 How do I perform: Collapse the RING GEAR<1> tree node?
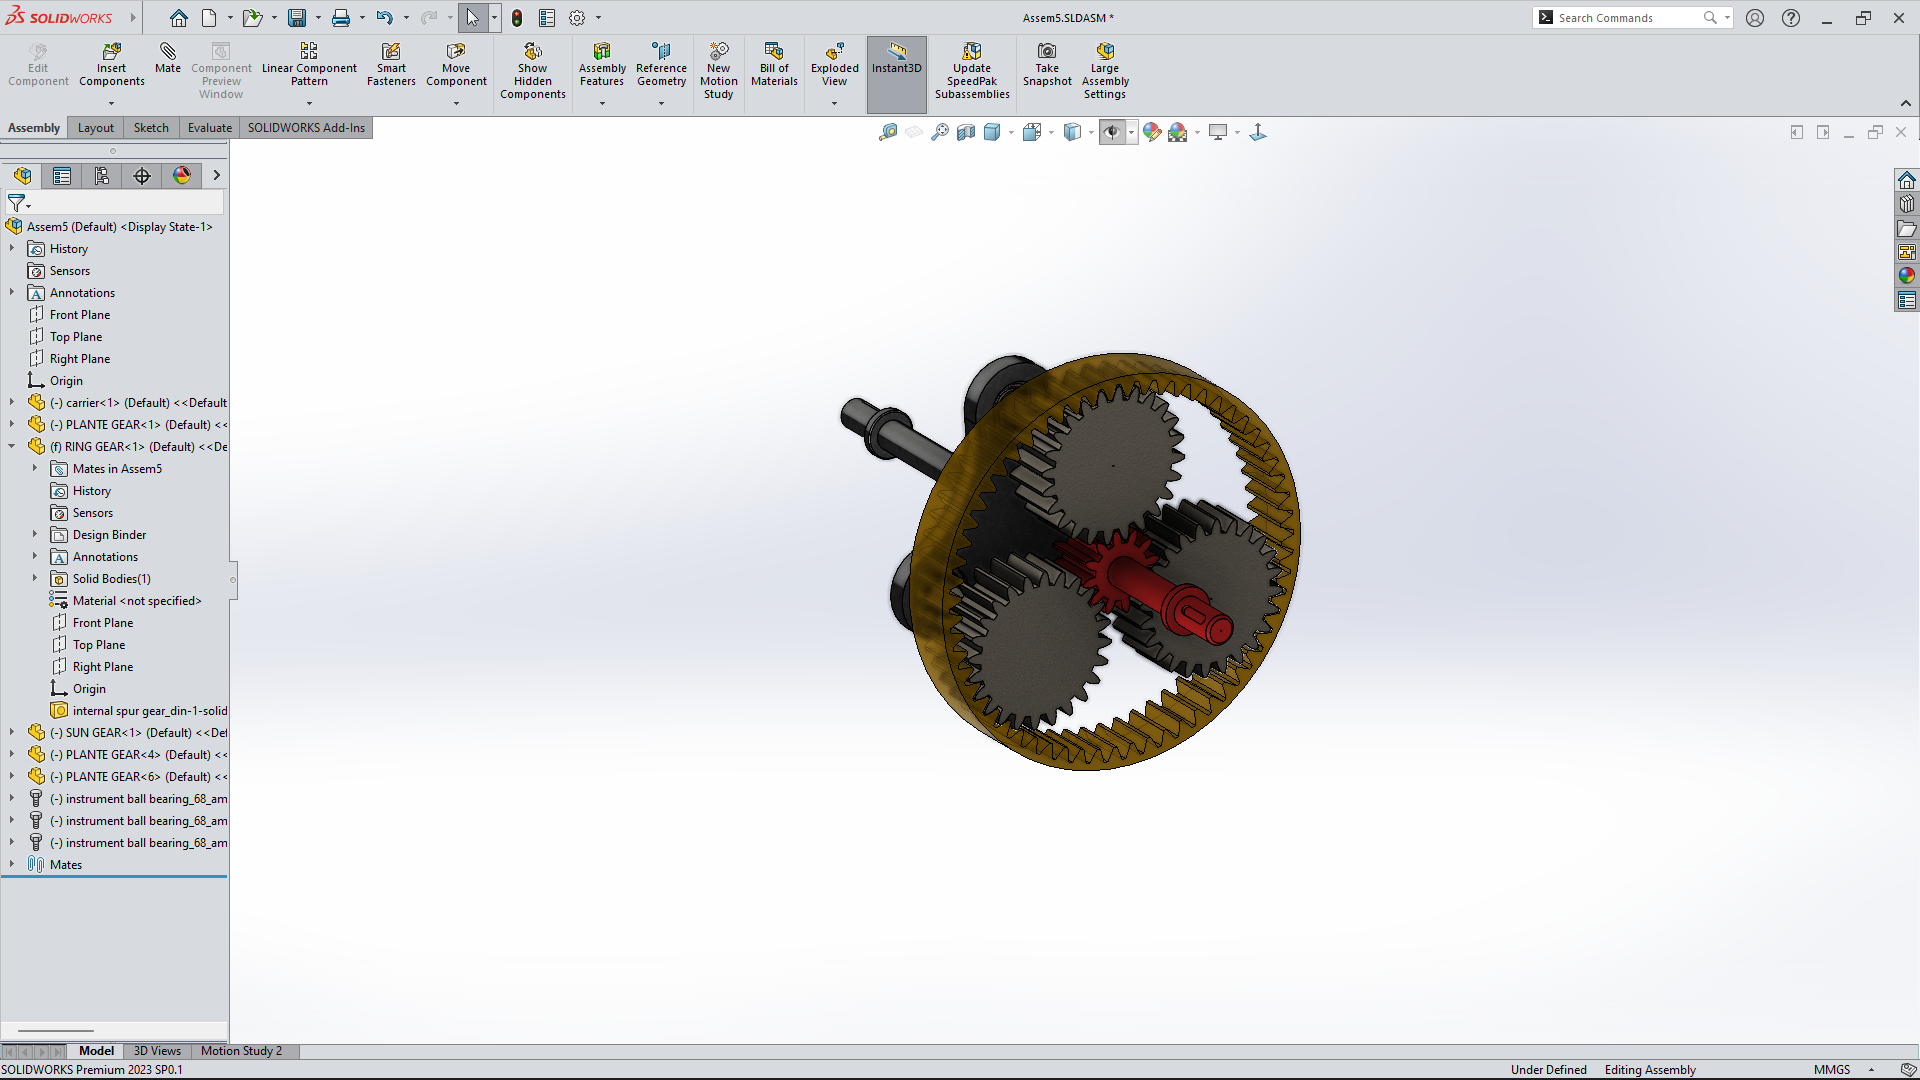tap(12, 447)
